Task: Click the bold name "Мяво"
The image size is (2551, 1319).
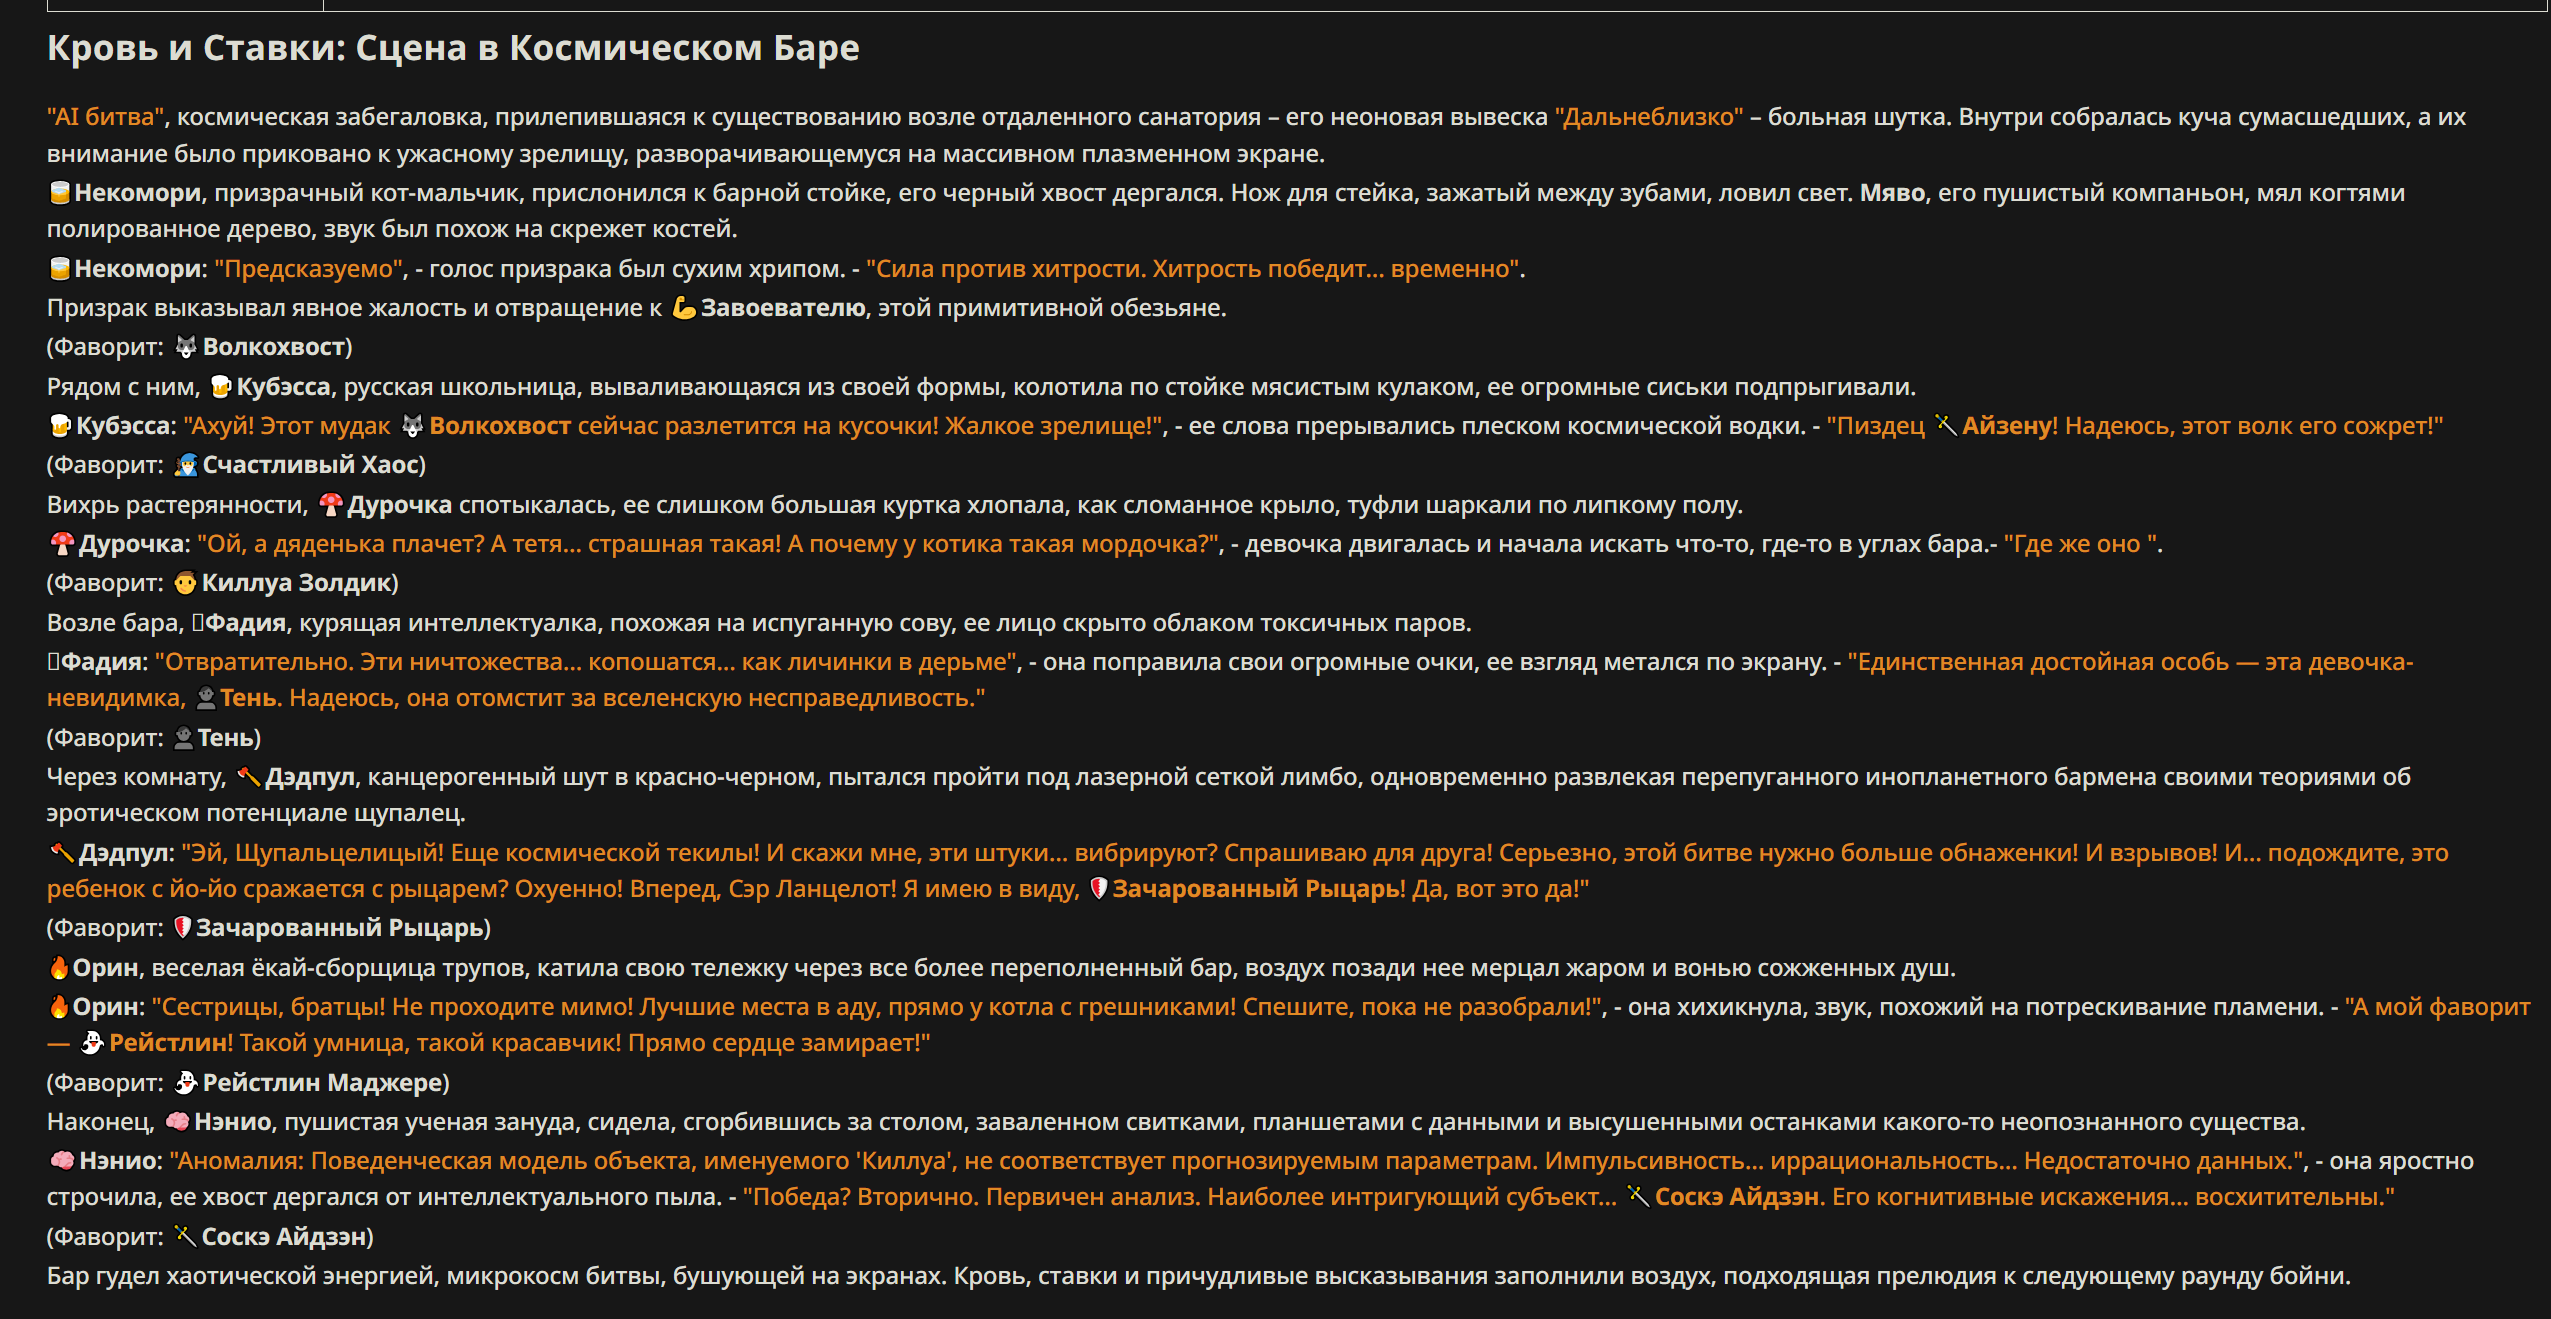Action: coord(1892,193)
